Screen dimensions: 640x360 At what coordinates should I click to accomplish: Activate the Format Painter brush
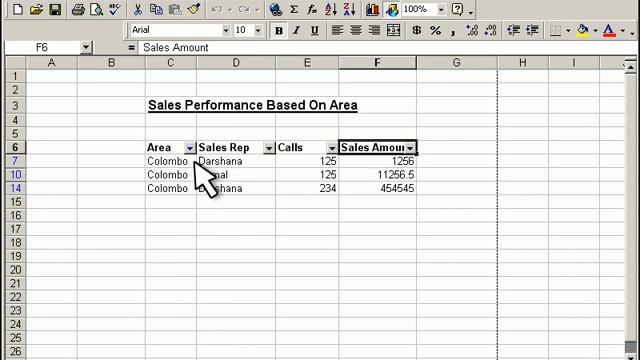[193, 9]
